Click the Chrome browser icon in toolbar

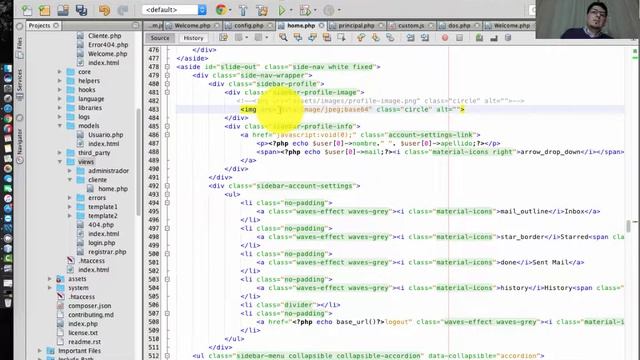tap(221, 10)
